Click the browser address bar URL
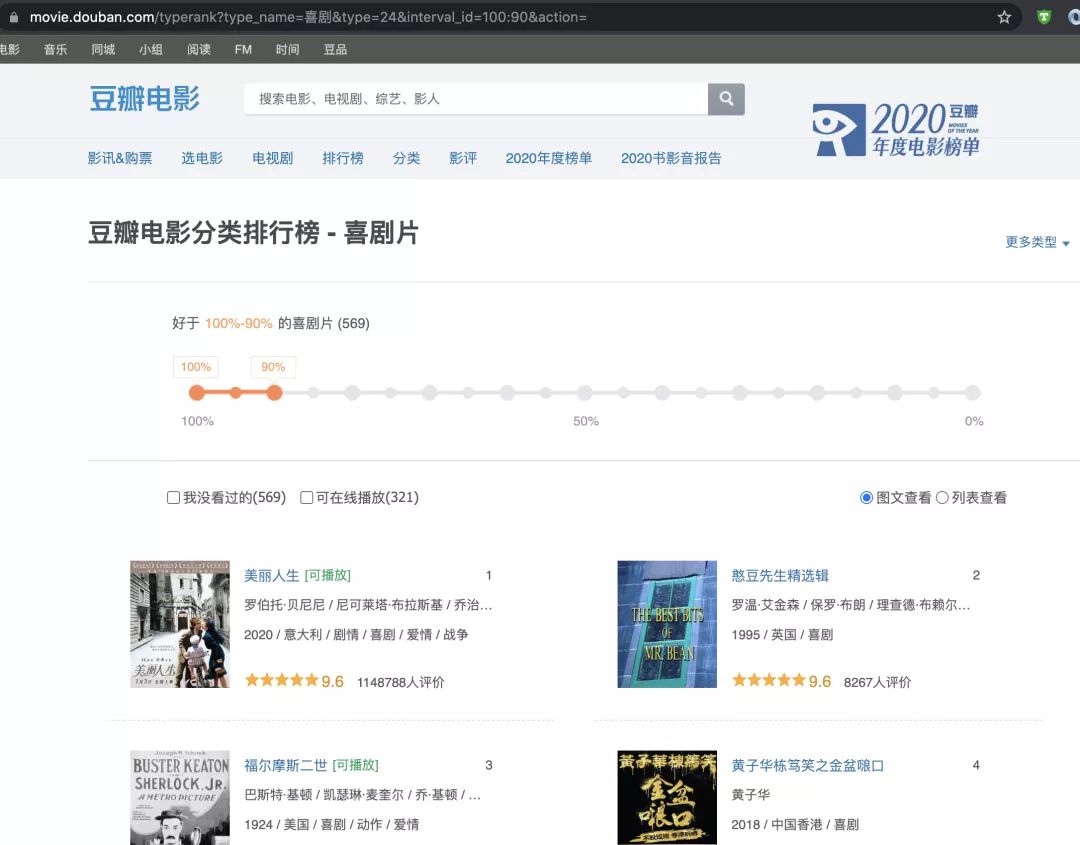This screenshot has height=845, width=1080. pyautogui.click(x=308, y=17)
